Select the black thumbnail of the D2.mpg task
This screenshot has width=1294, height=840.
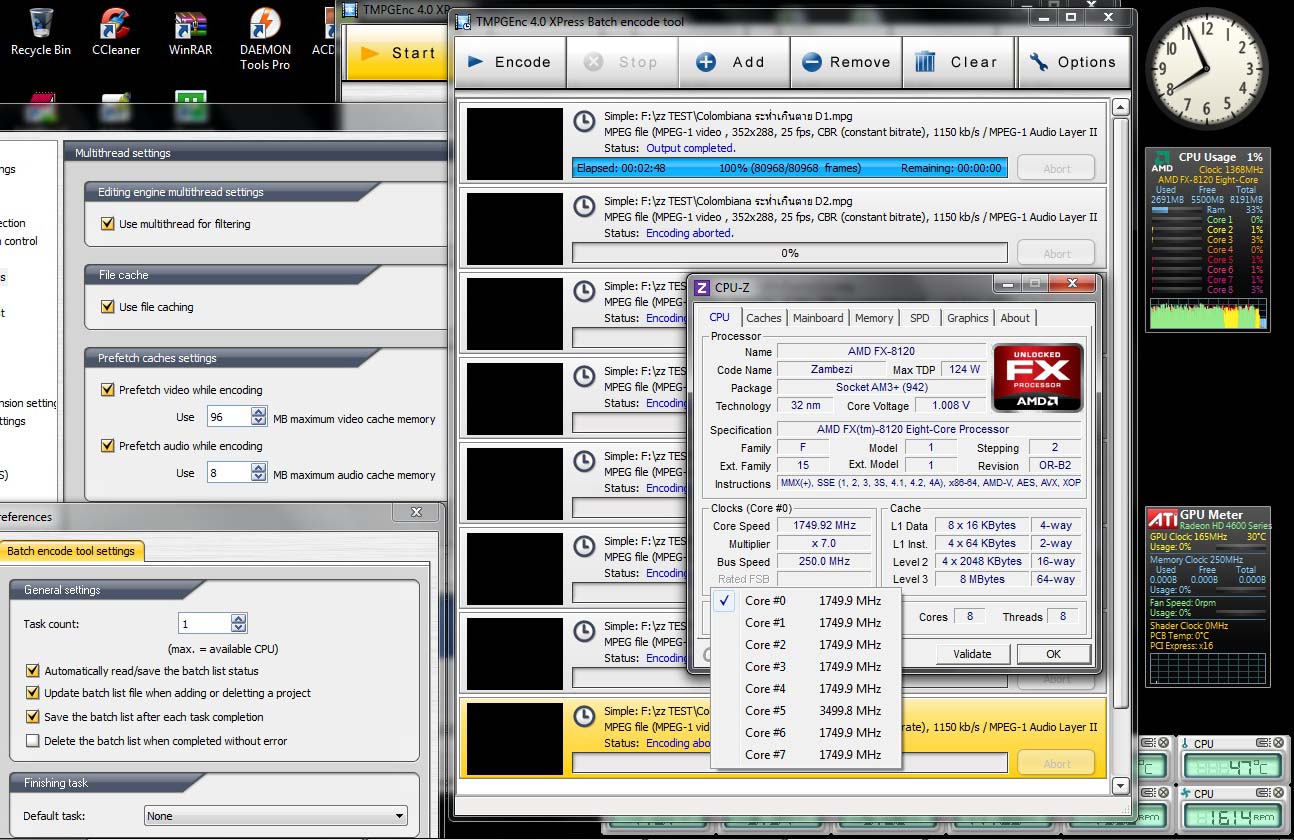tap(515, 229)
